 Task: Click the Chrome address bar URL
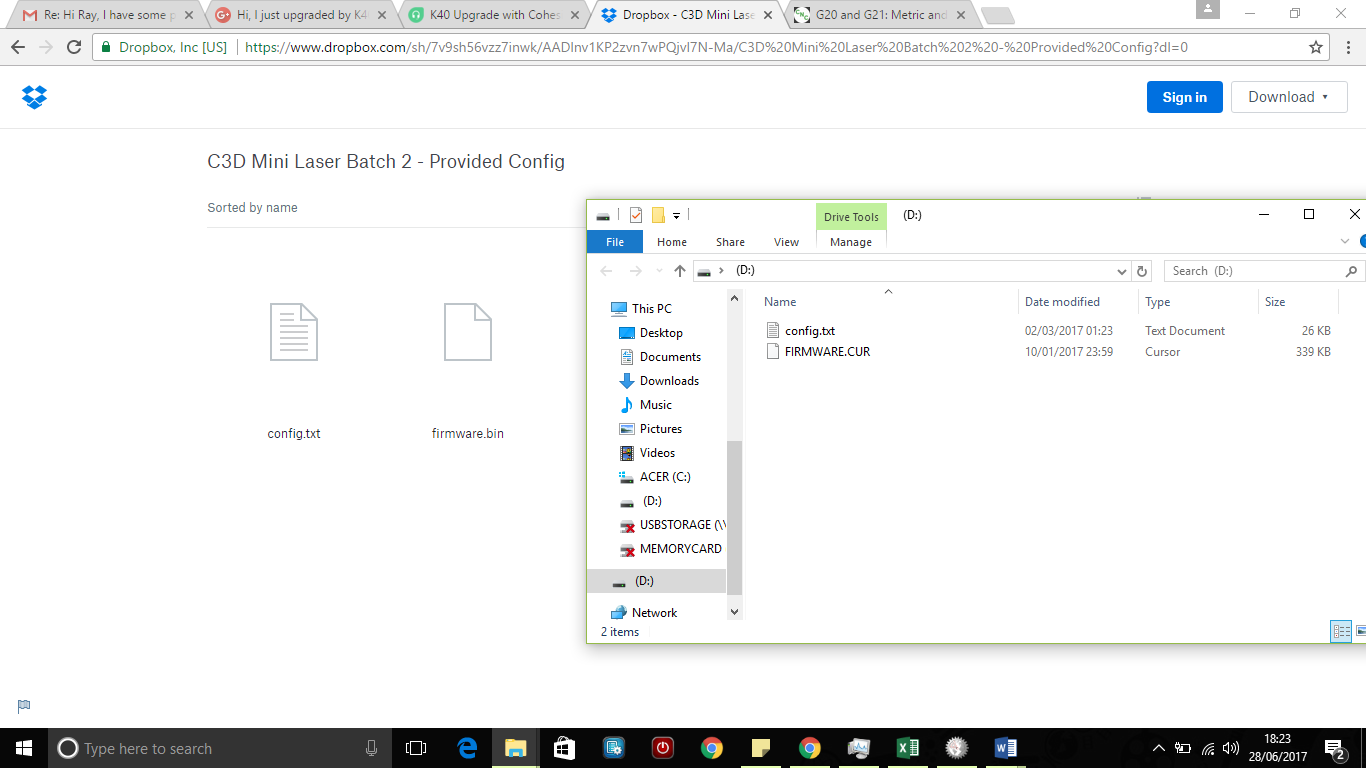716,47
